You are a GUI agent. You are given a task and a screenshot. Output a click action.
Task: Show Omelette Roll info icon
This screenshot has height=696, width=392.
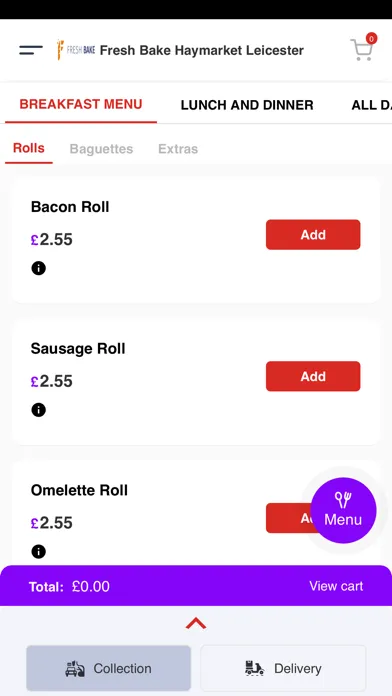coord(39,551)
